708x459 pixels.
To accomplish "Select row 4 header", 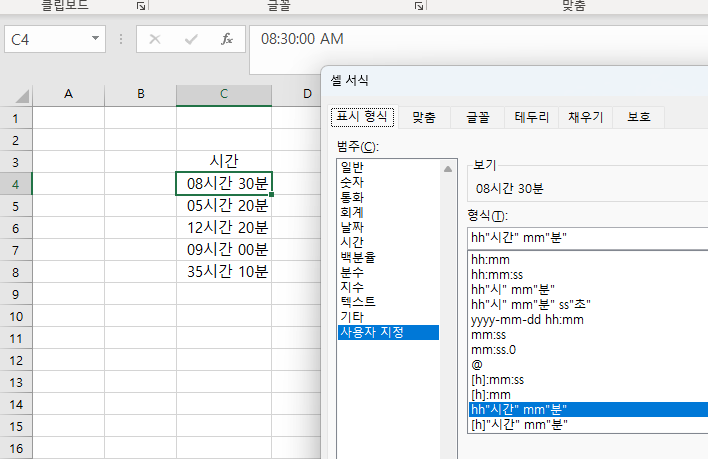I will click(16, 184).
